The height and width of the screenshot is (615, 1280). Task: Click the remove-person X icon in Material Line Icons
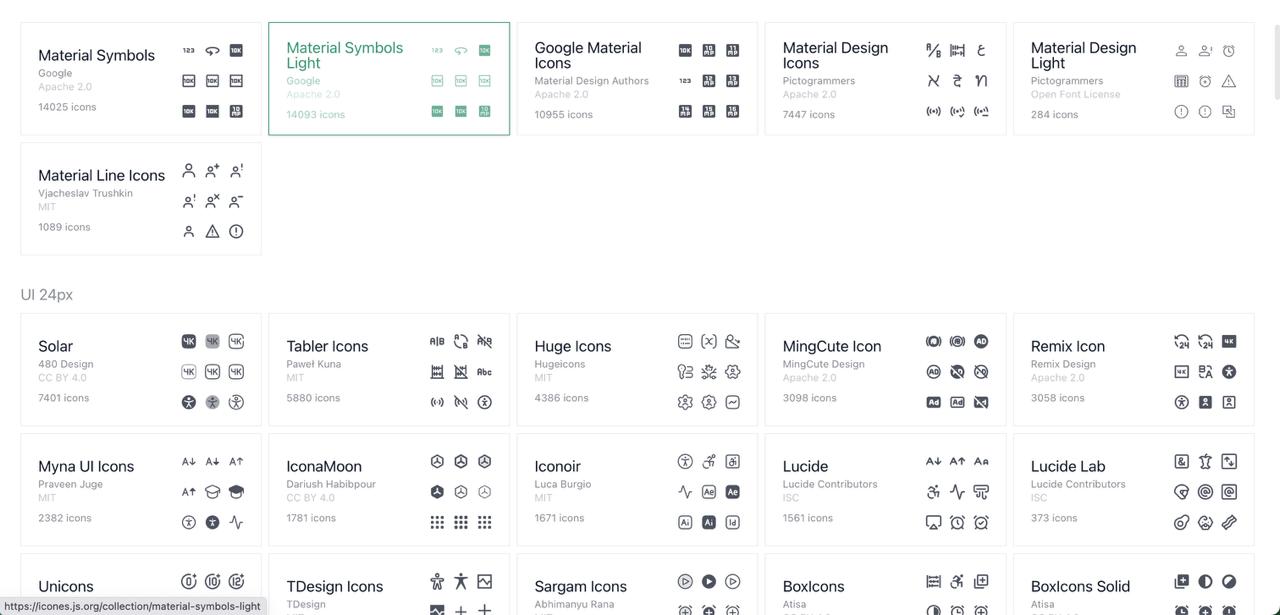(x=212, y=201)
